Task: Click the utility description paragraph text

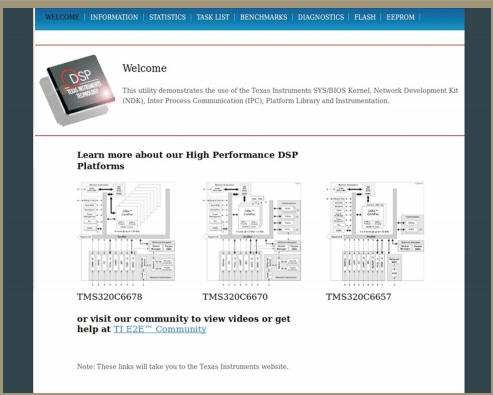Action: point(290,95)
